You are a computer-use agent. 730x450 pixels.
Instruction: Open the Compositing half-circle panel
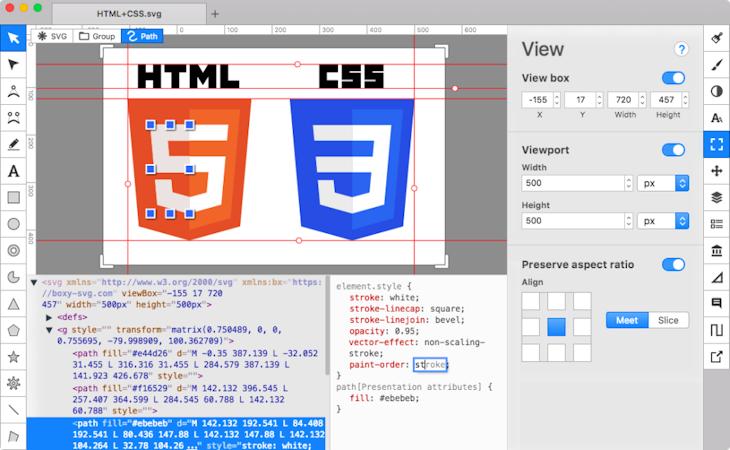[716, 91]
